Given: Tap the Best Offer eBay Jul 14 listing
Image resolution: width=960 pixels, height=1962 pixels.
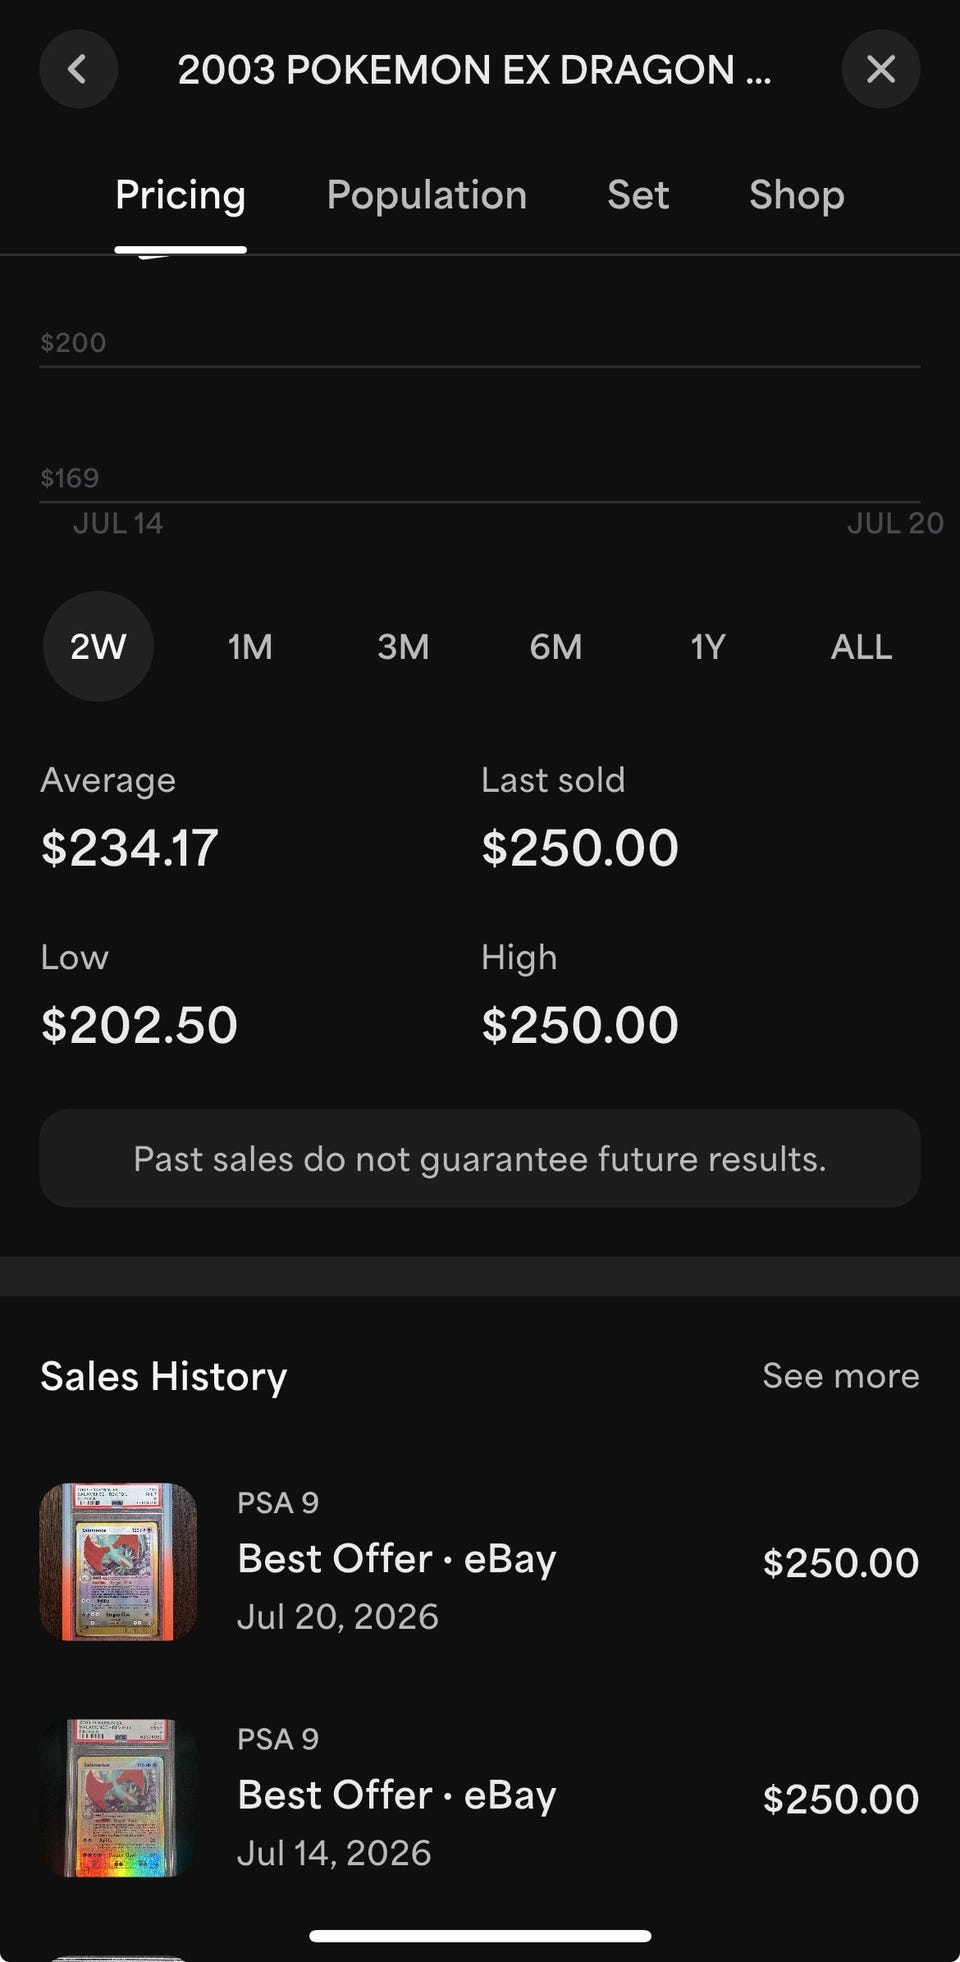Looking at the screenshot, I should [x=480, y=1798].
